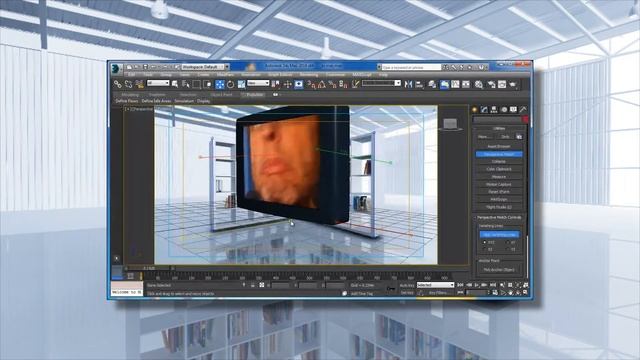This screenshot has height=360, width=640.
Task: Open the Curve Editor
Action: pos(455,84)
